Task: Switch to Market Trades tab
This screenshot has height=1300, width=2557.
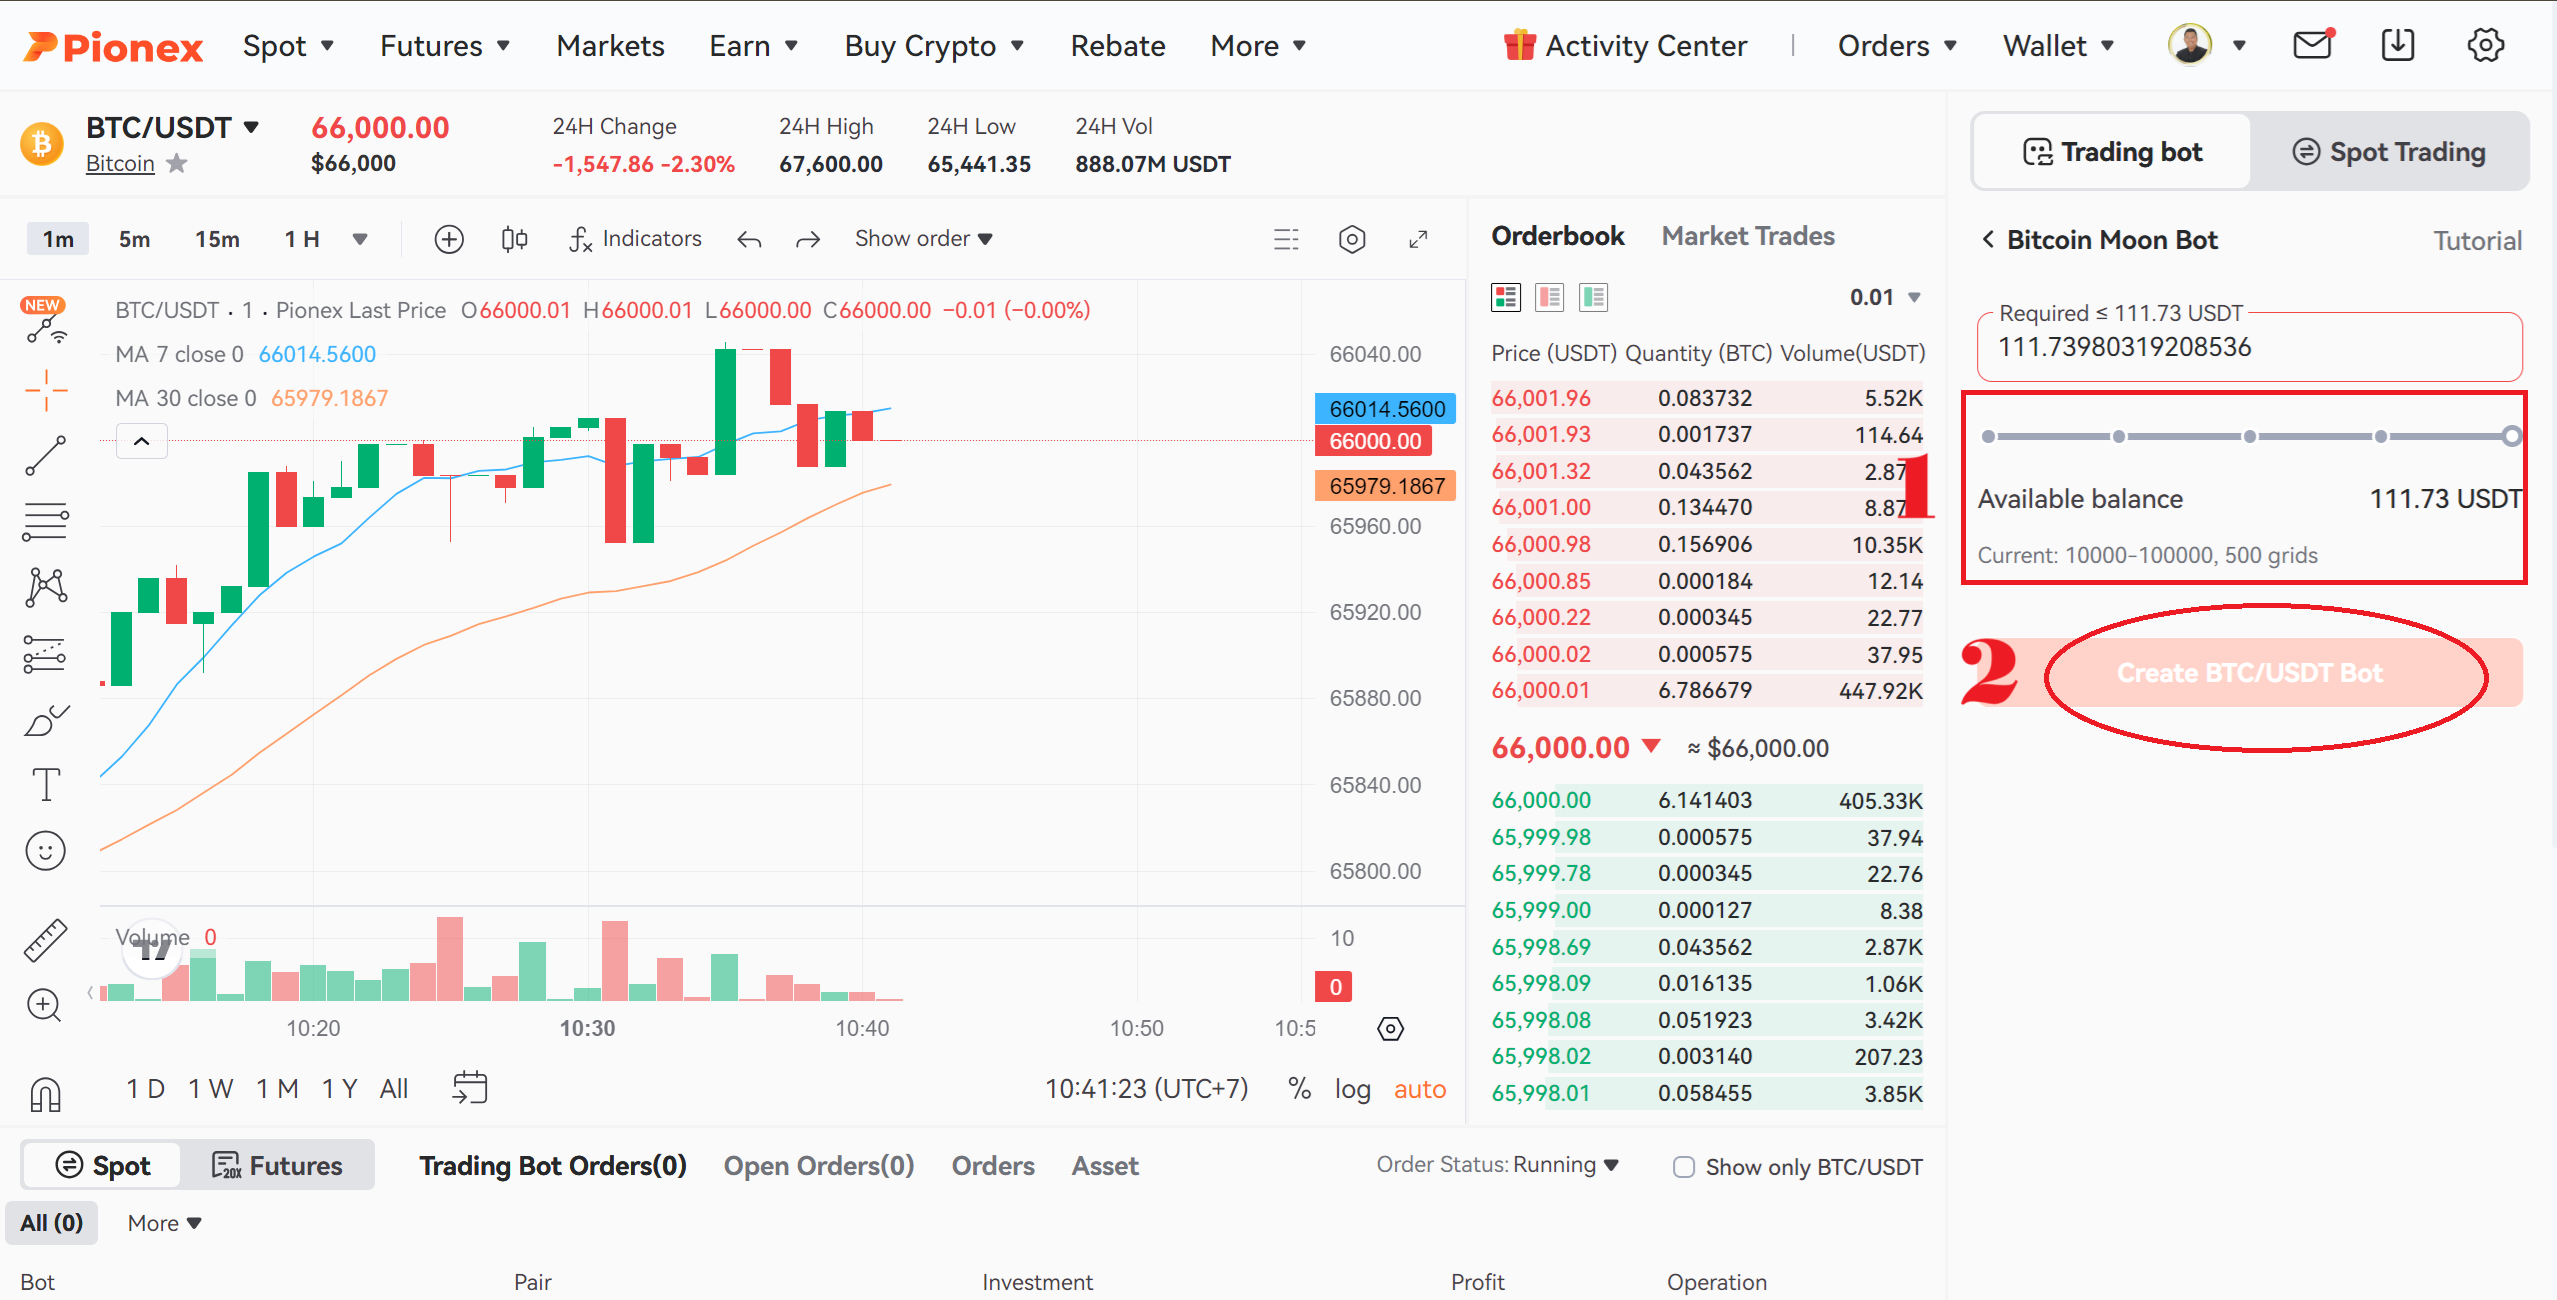Action: pyautogui.click(x=1748, y=236)
